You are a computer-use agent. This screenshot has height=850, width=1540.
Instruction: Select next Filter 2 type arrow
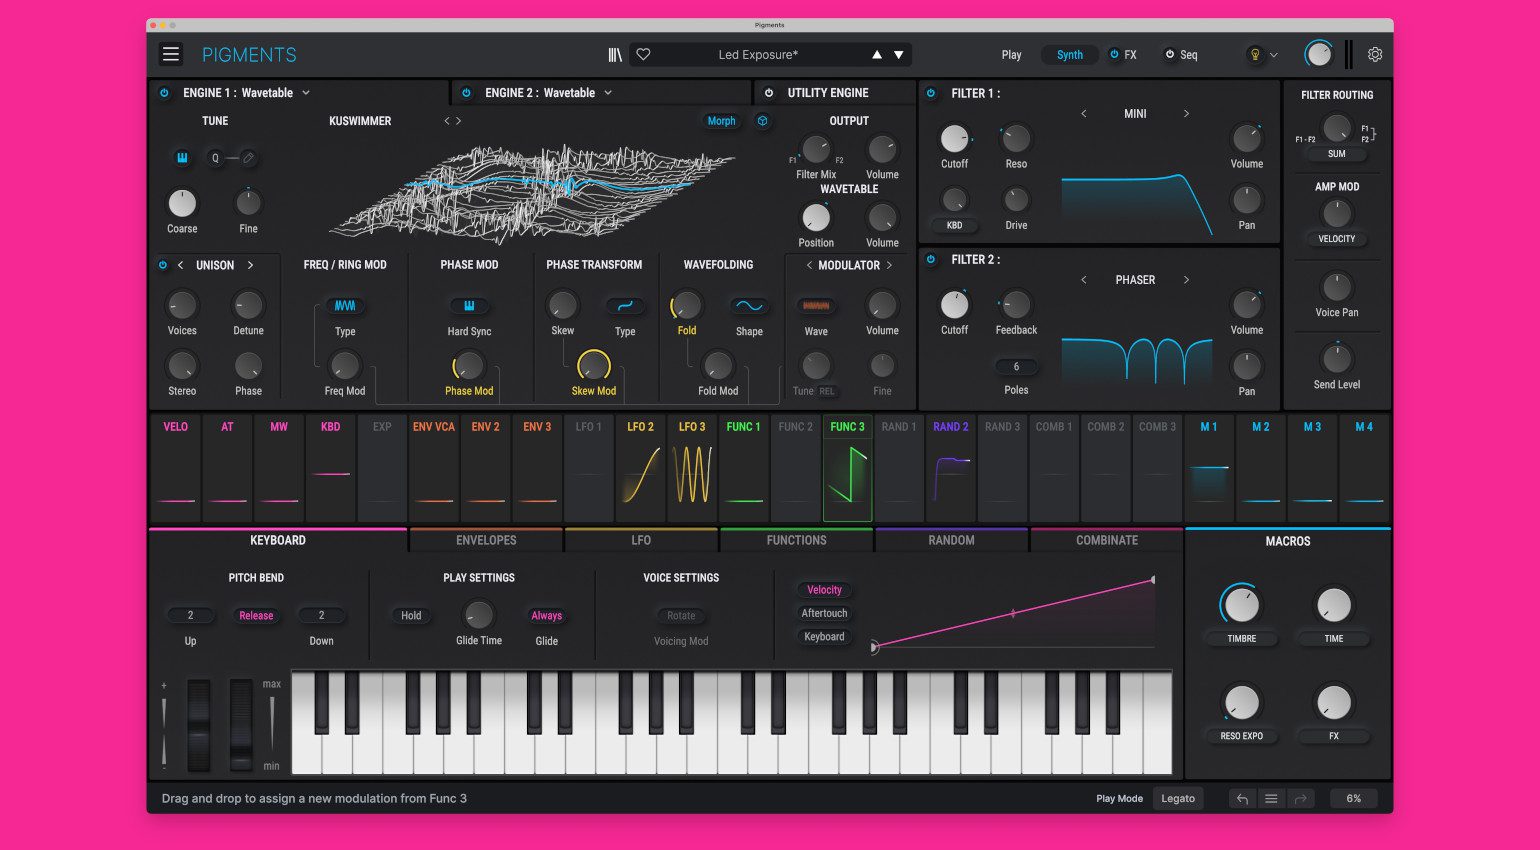point(1186,280)
